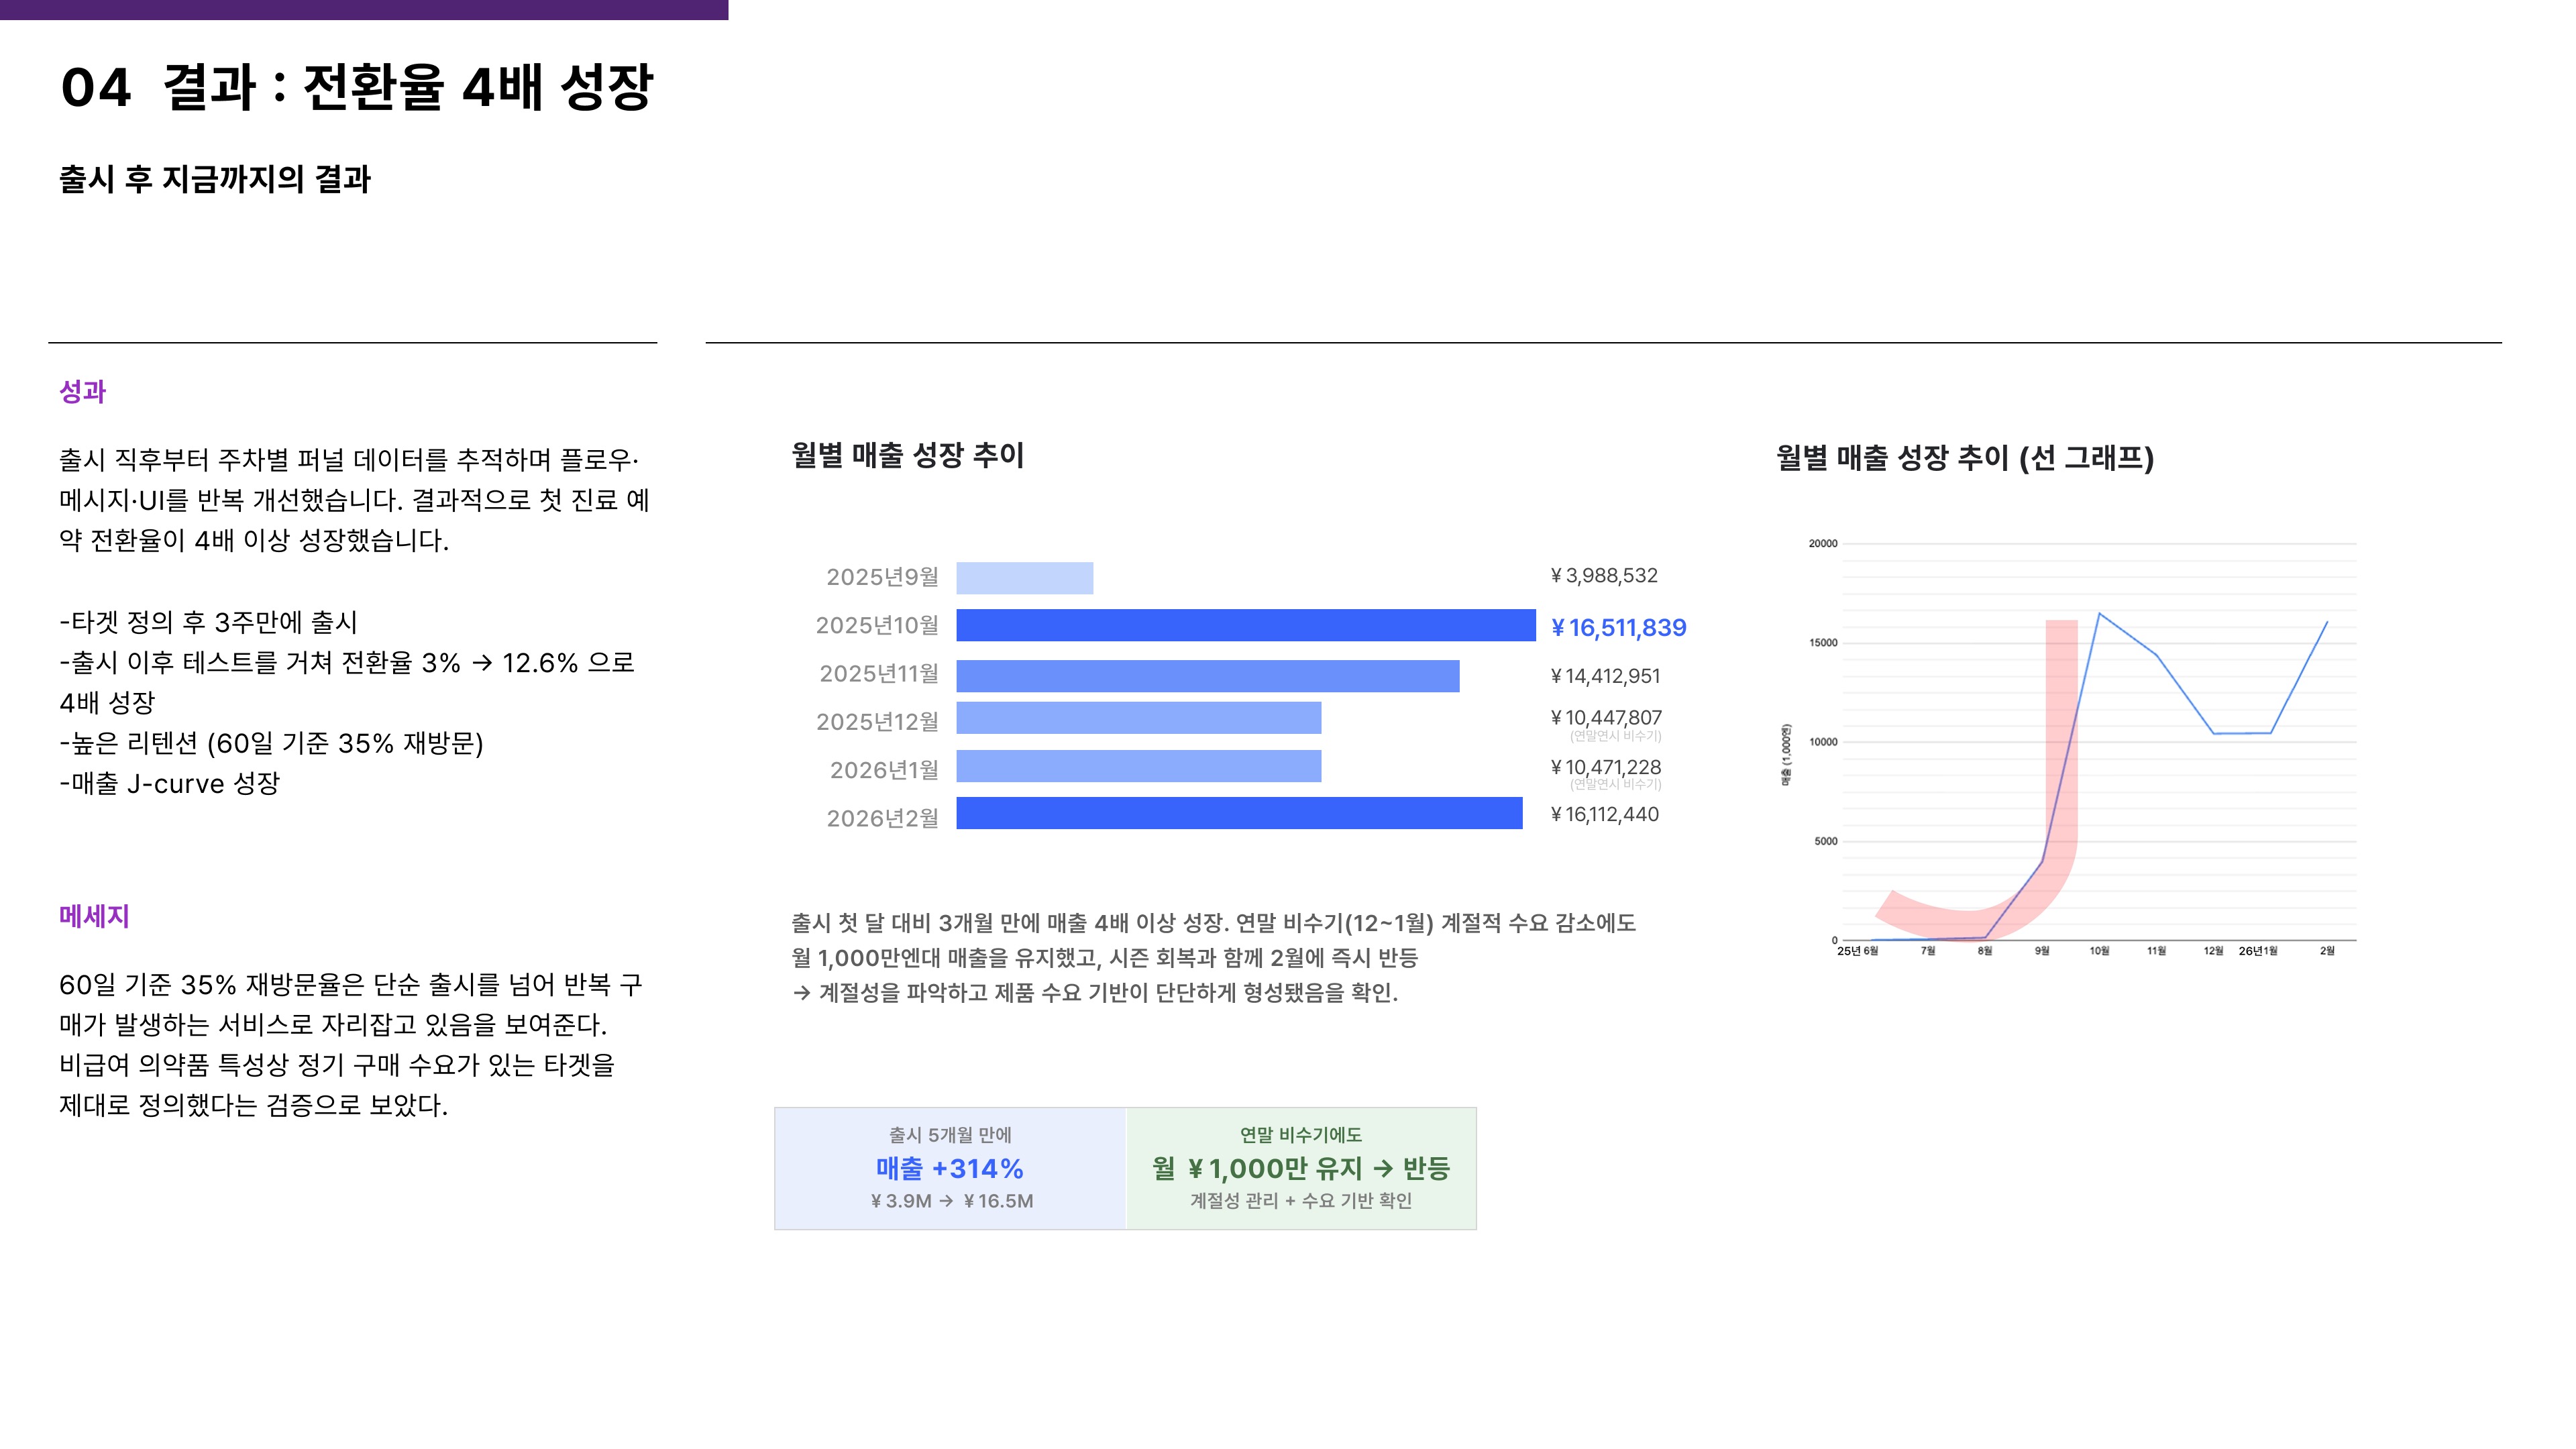Click the x-axis label '25년 6월'
2576x1449 pixels.
pyautogui.click(x=1857, y=951)
